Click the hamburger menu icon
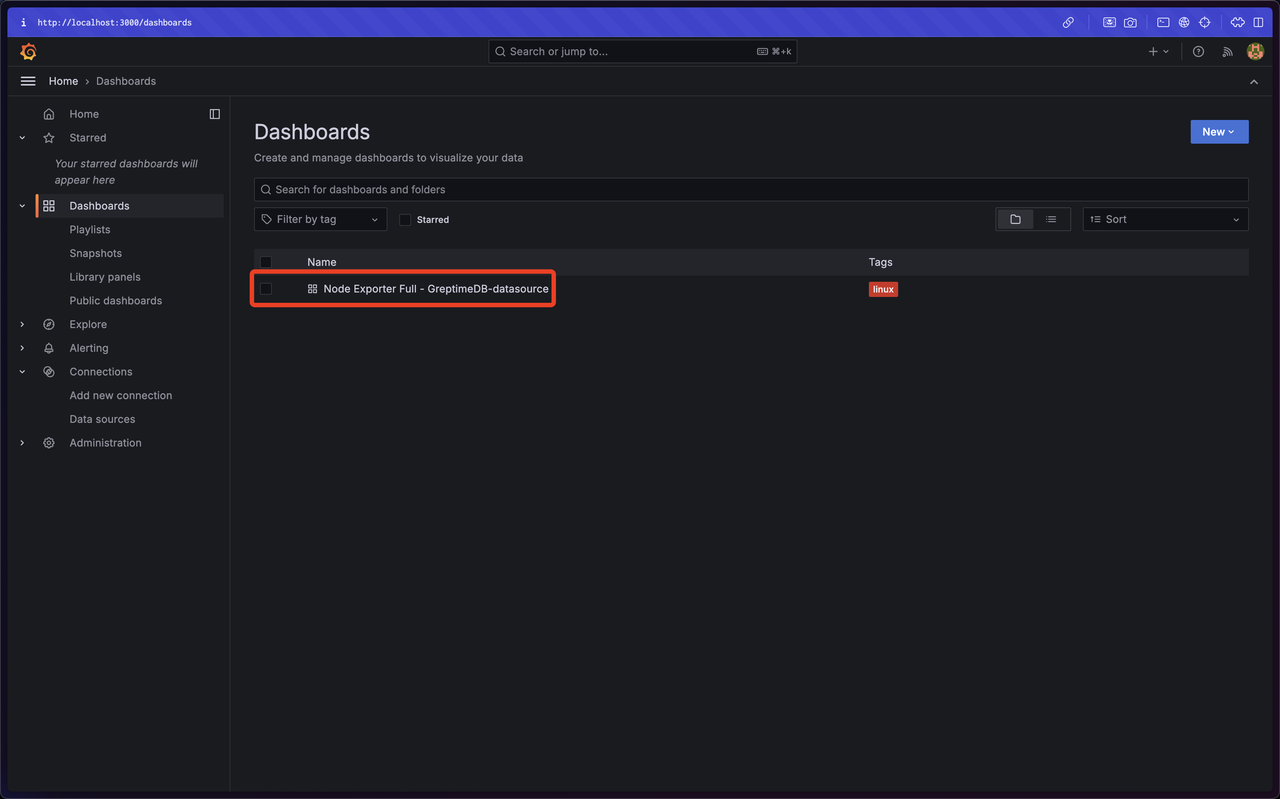The width and height of the screenshot is (1280, 799). coord(27,81)
